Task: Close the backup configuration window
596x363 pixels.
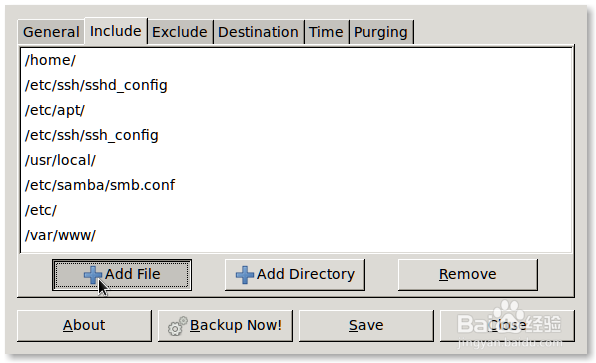Action: pyautogui.click(x=507, y=326)
